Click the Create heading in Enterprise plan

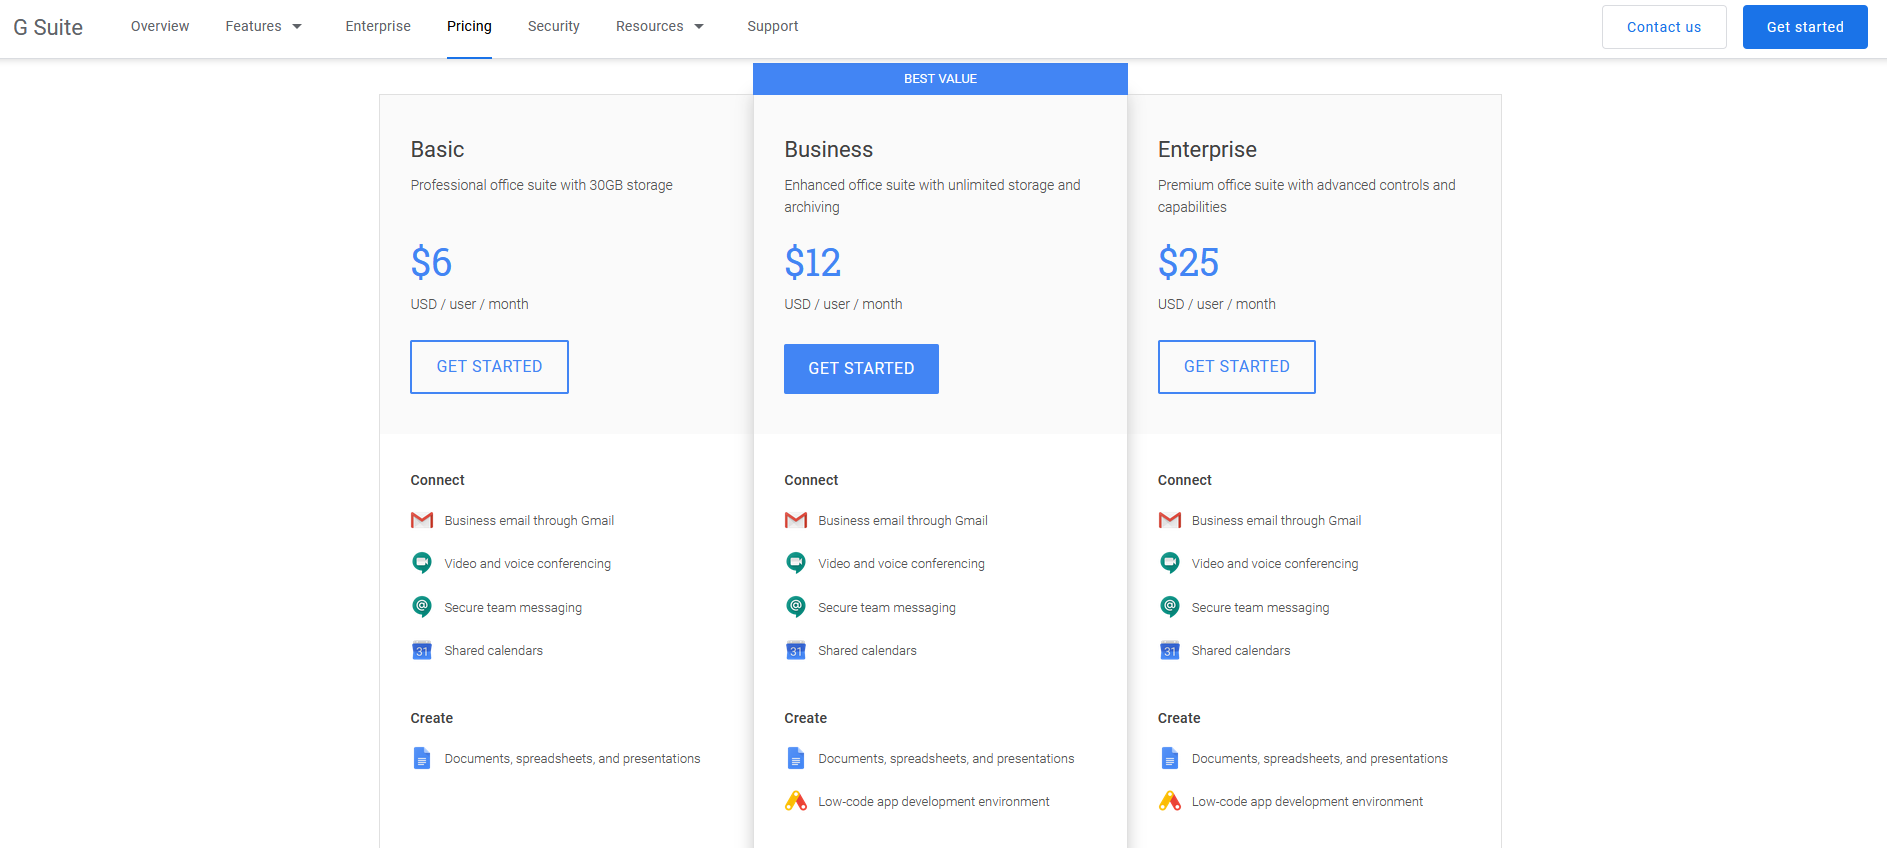click(x=1179, y=718)
